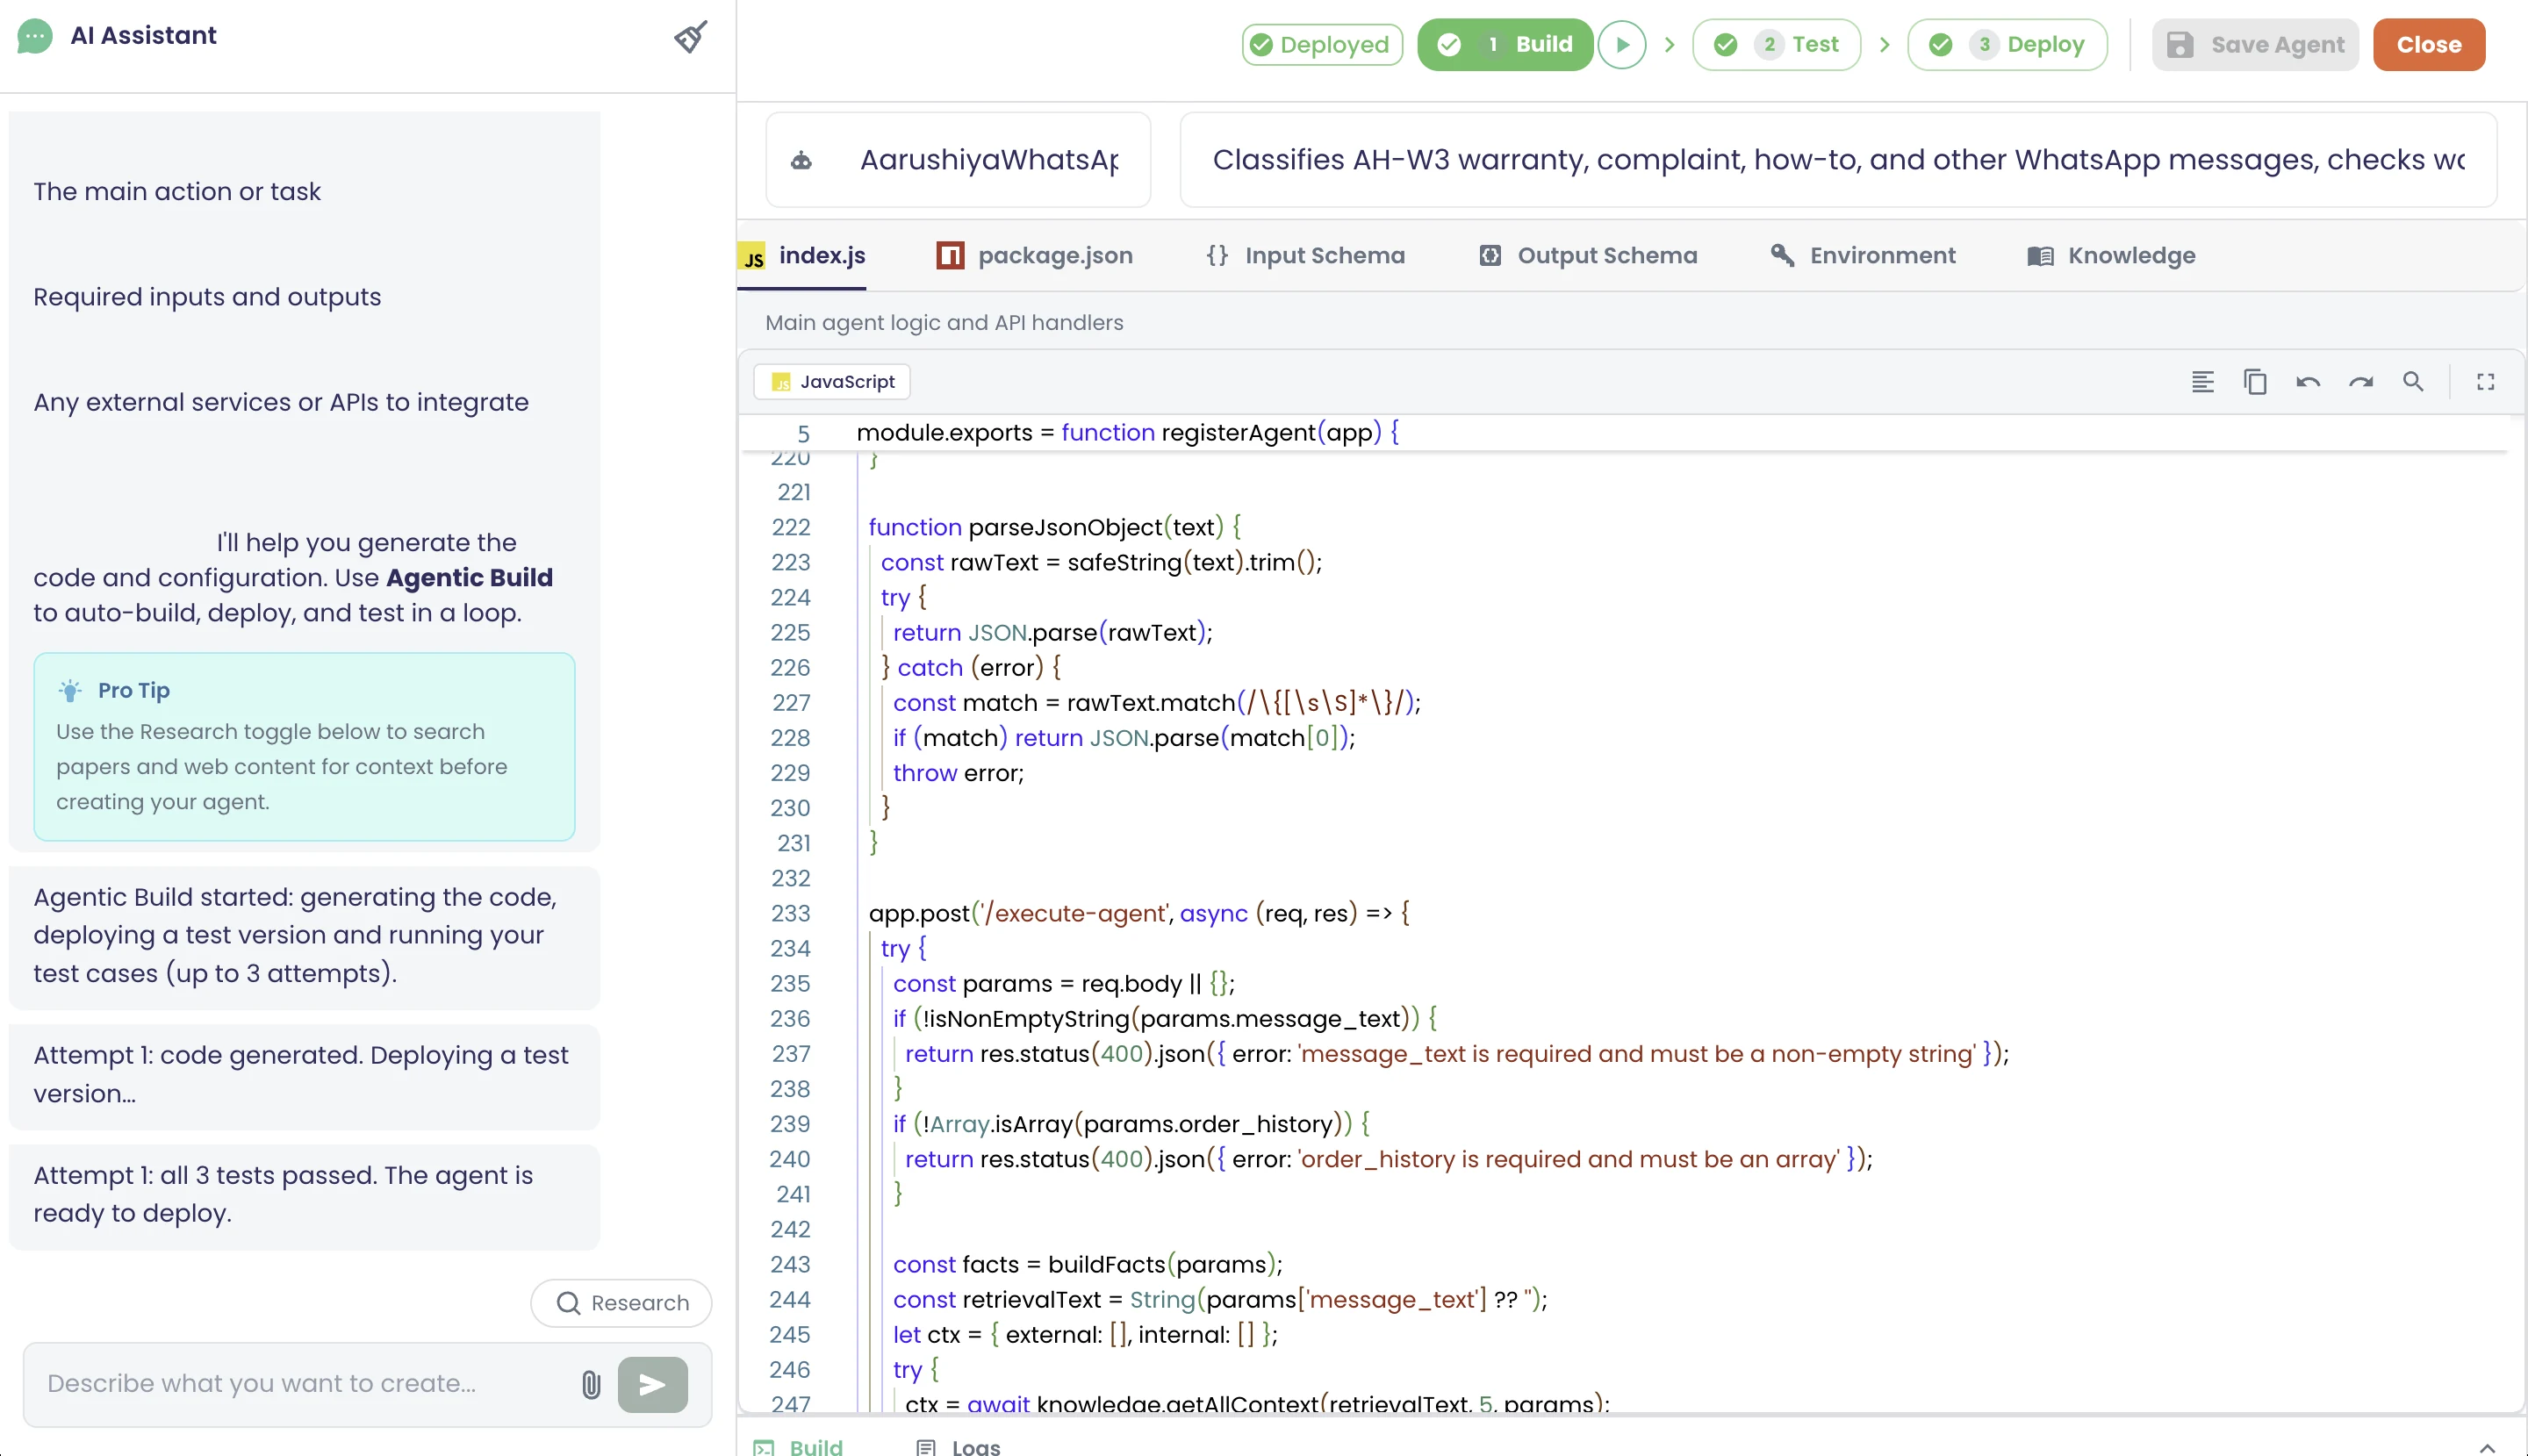Go to the Deploy step
This screenshot has height=1456, width=2528.
point(2007,45)
